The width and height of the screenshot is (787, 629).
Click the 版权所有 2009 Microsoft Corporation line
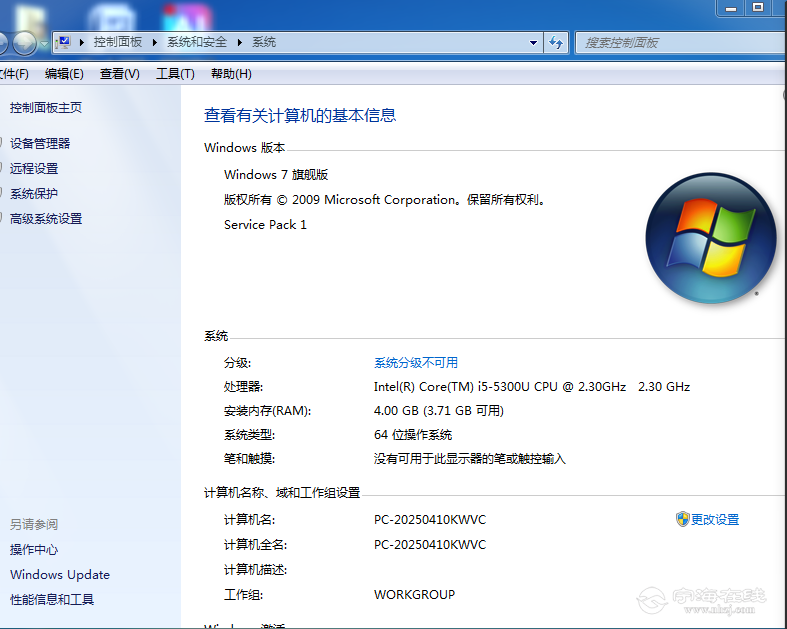384,200
